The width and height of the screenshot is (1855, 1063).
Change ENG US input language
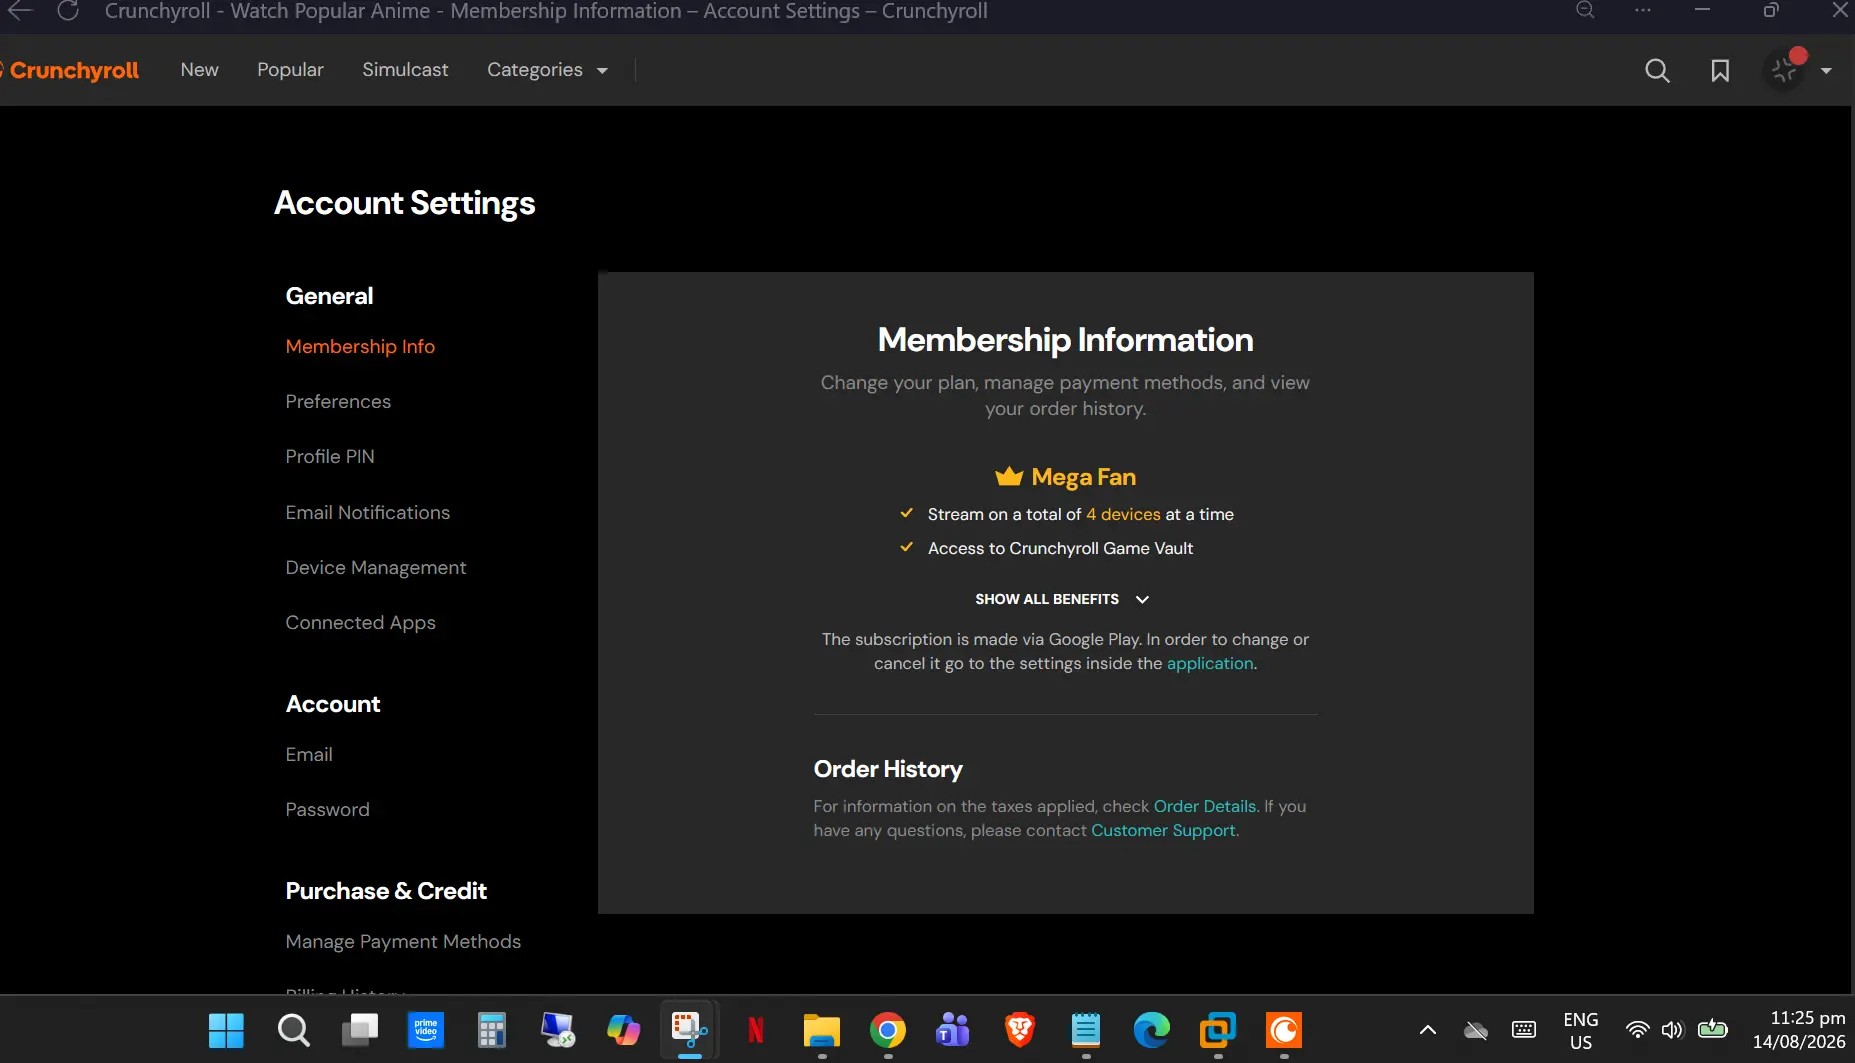click(x=1581, y=1031)
